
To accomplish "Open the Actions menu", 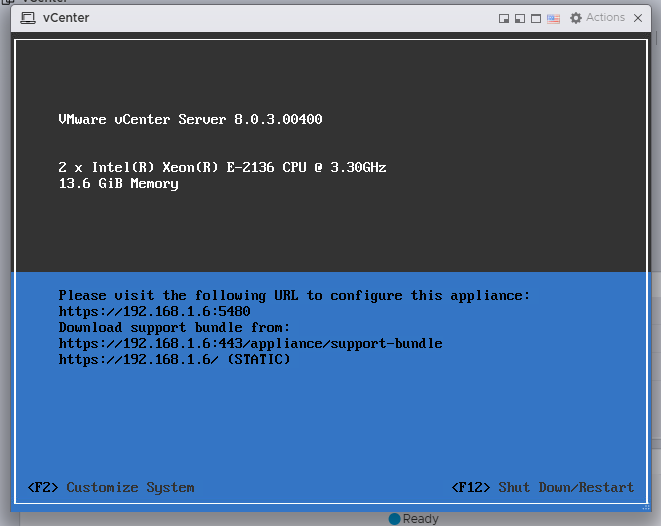I will coord(605,17).
